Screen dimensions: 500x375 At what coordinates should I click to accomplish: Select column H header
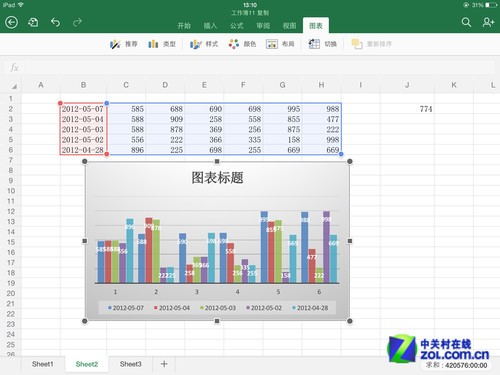pos(321,85)
